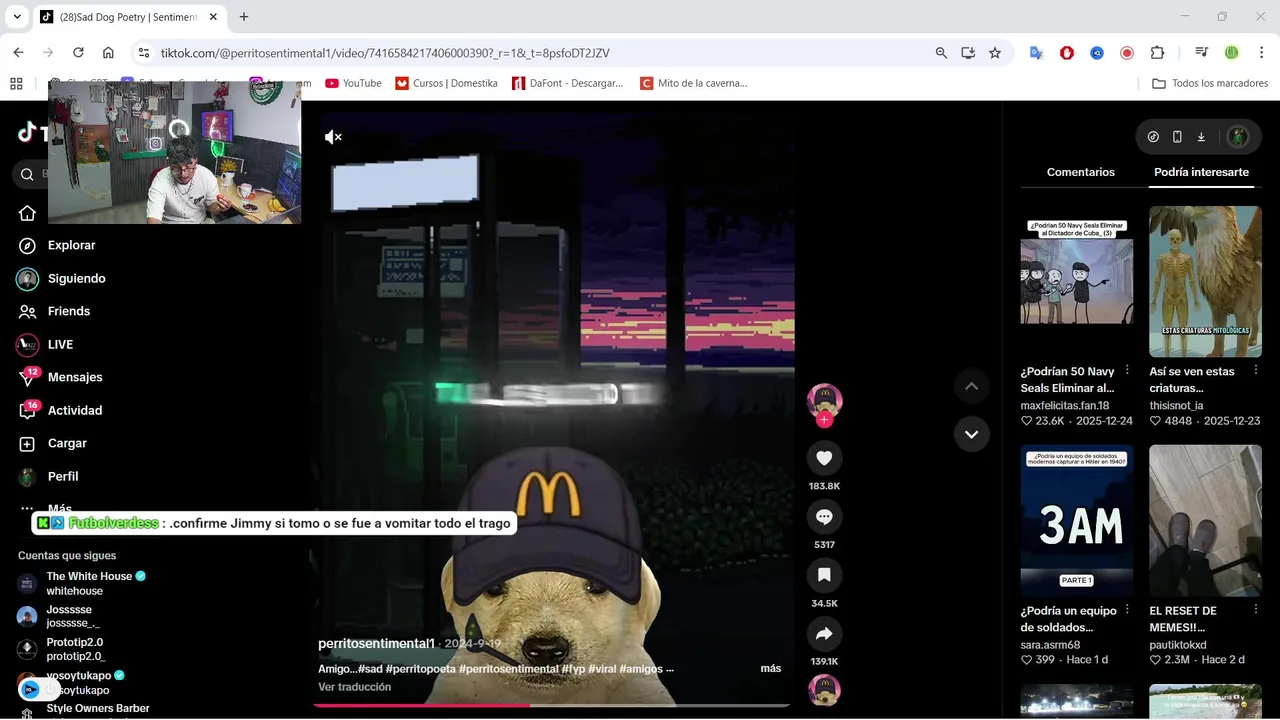Open the 'criaturas mitológicas' video thumbnail
The width and height of the screenshot is (1280, 720).
1205,282
